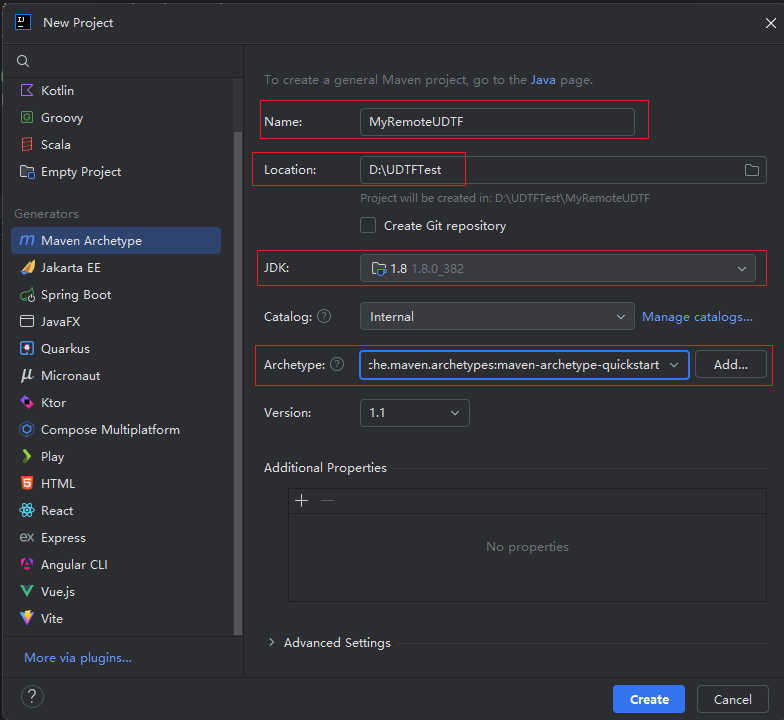Click the Ktor icon
Viewport: 784px width, 720px height.
(27, 402)
